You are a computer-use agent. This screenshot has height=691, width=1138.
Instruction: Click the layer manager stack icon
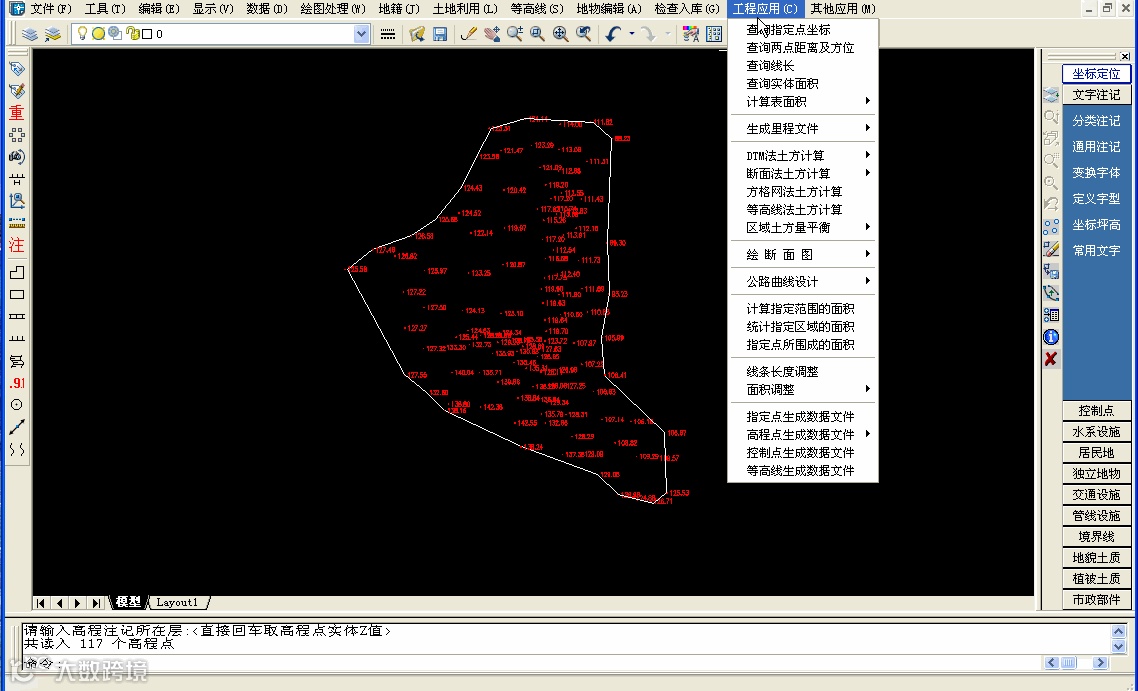30,33
